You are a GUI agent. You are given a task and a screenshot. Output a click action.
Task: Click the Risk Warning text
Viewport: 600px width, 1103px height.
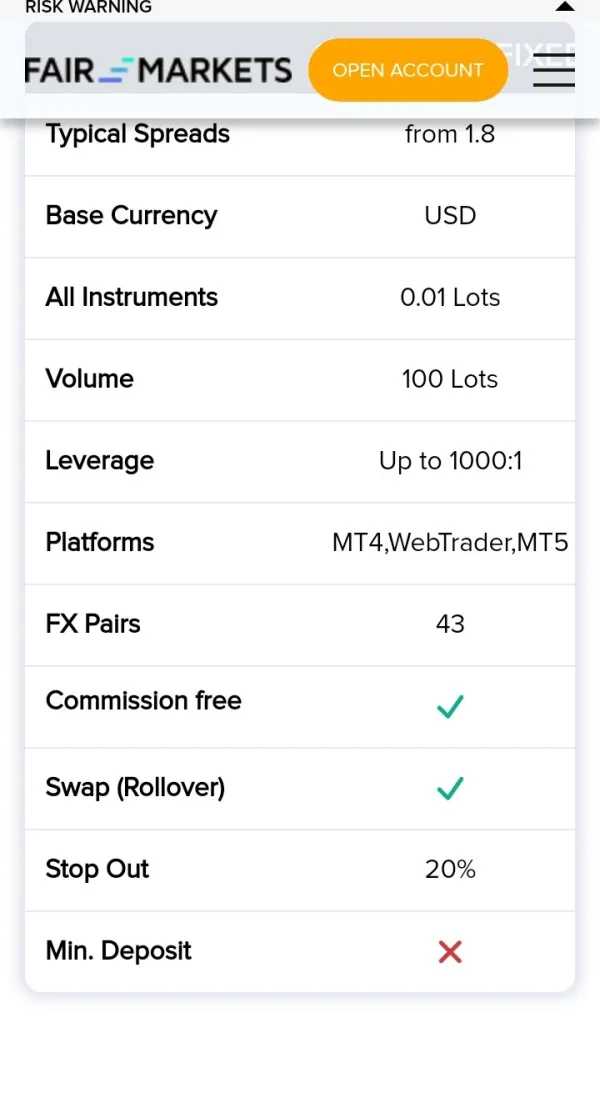[x=88, y=7]
